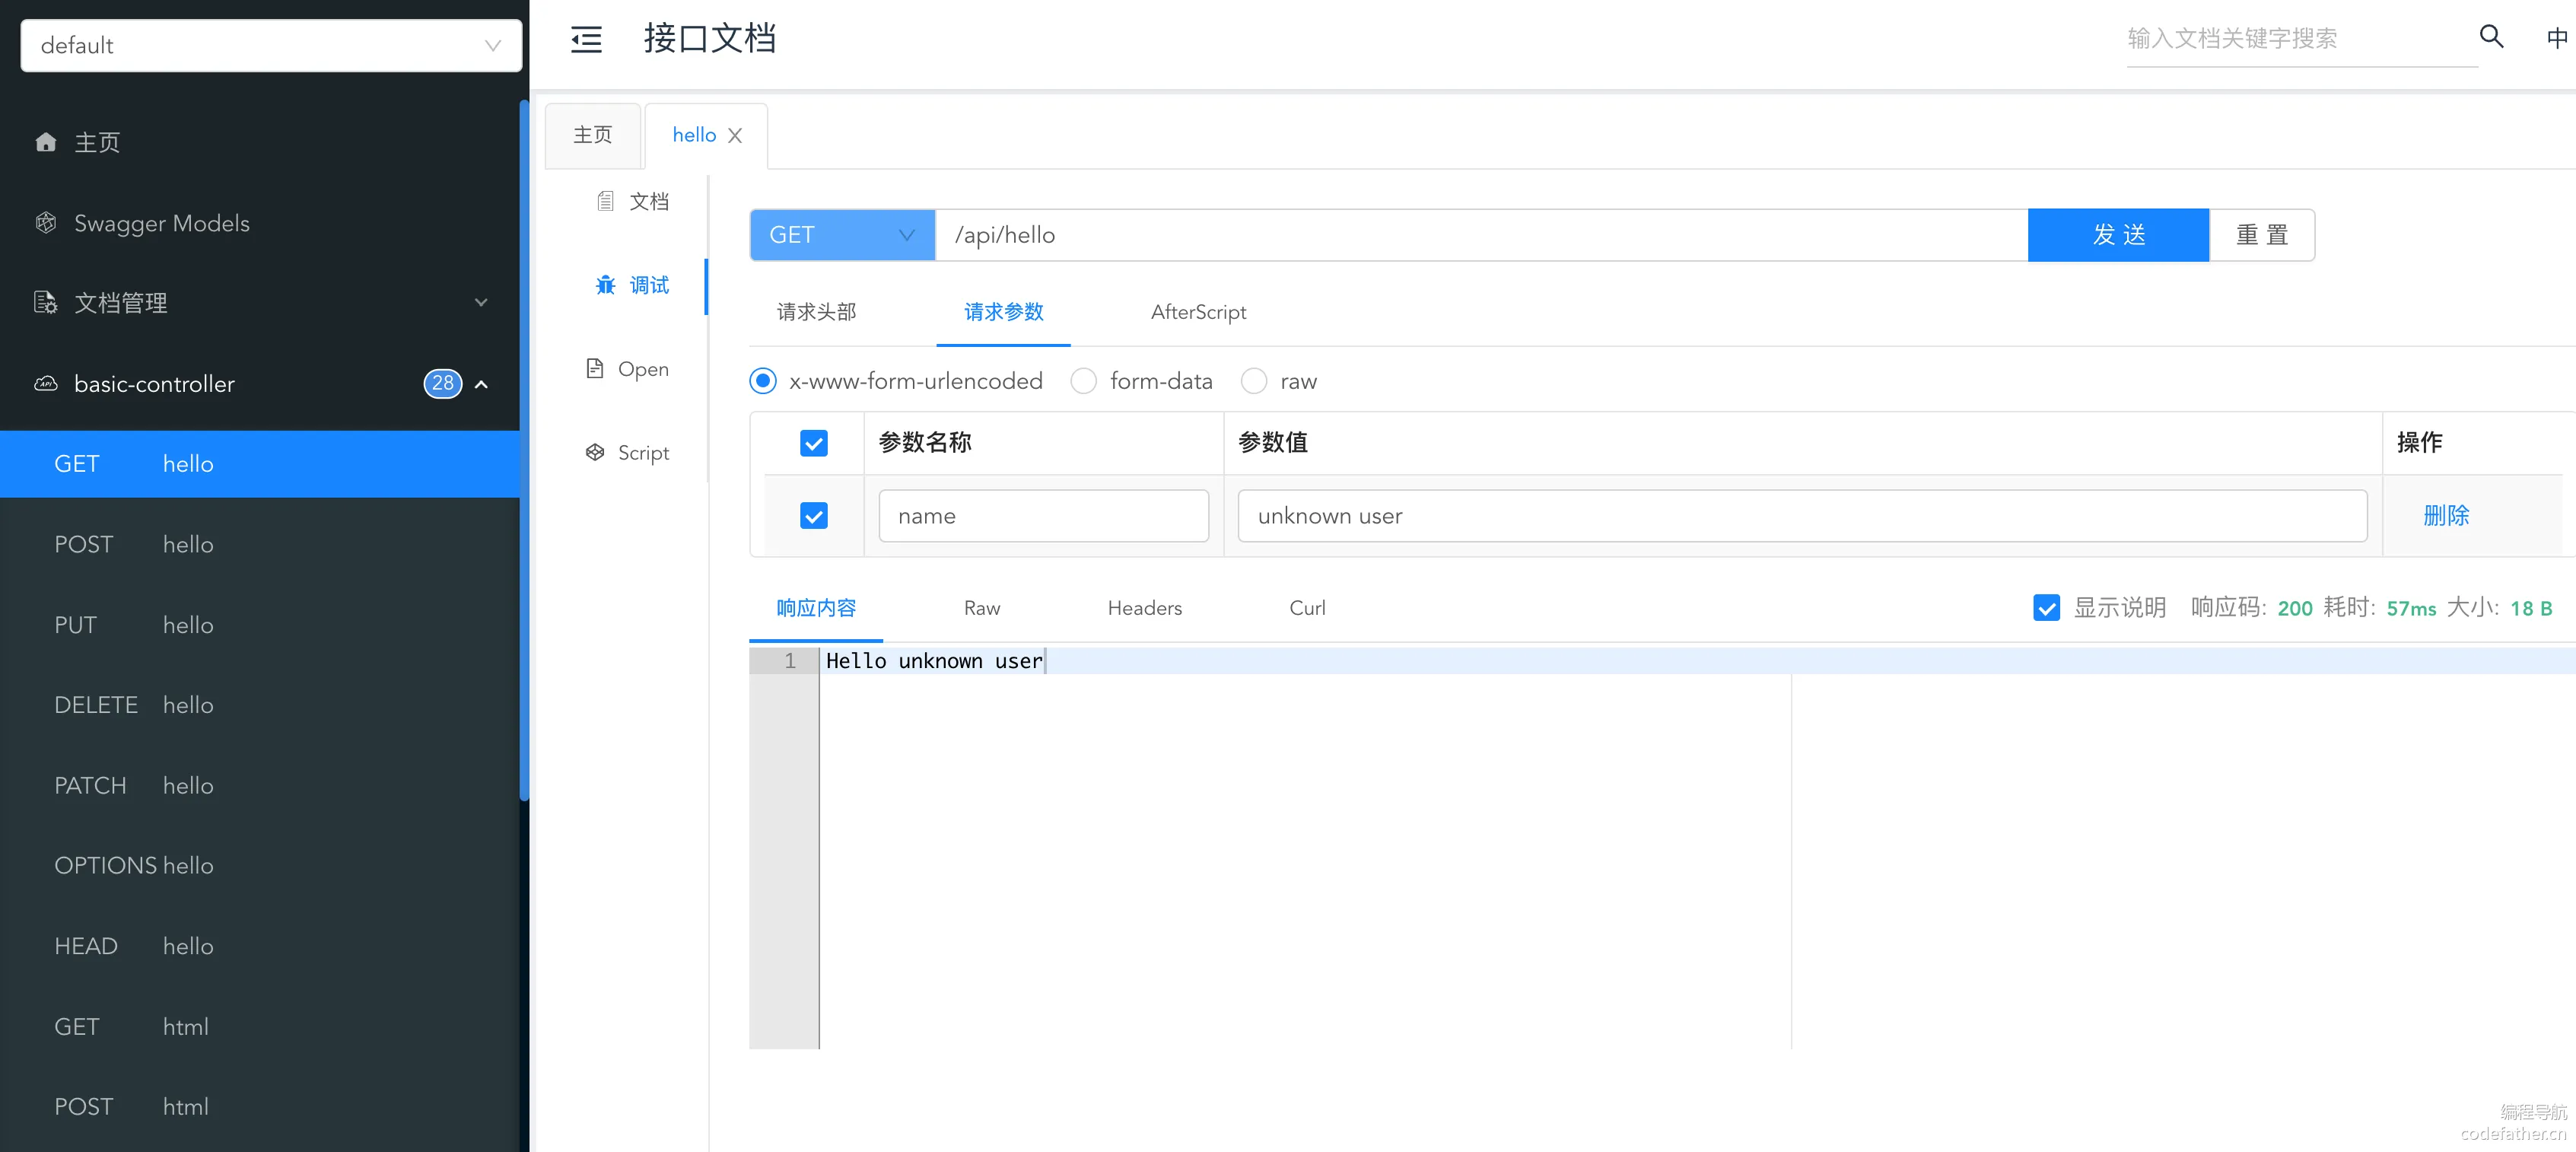Open Swagger Models in the sidebar

260,223
